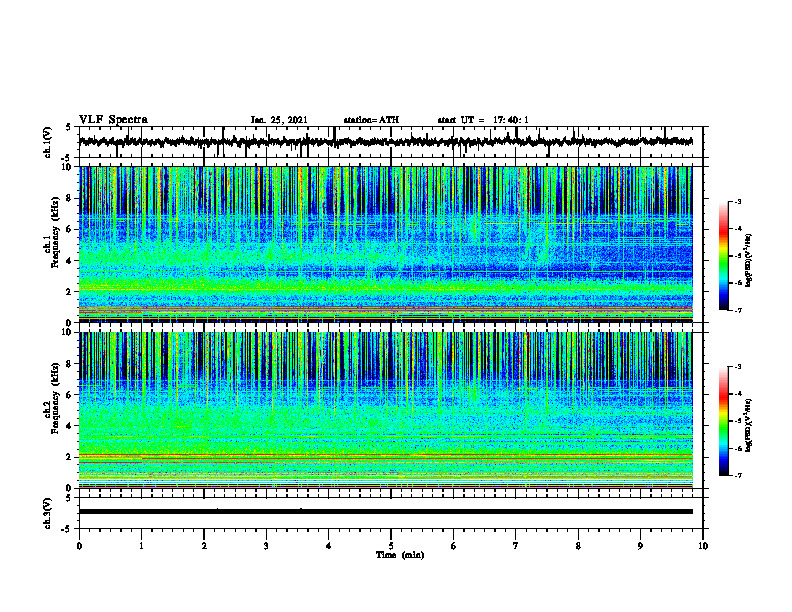Click the ch.1 spectrogram color scale bar

[x=723, y=256]
